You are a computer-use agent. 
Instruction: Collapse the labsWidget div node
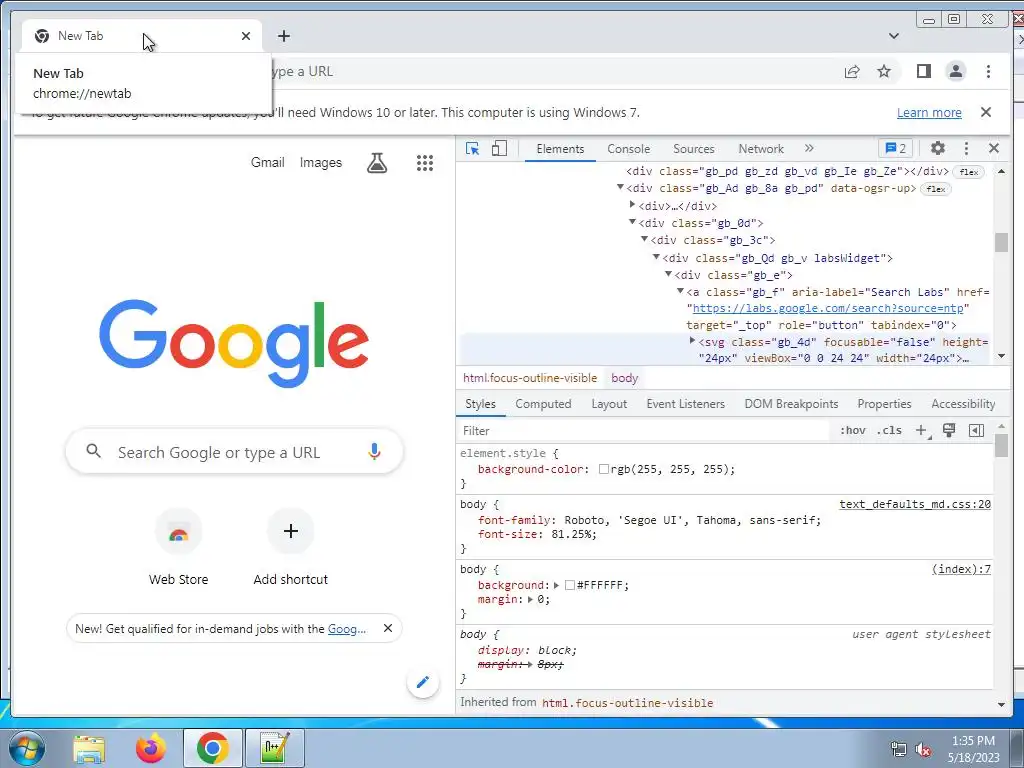pyautogui.click(x=656, y=257)
